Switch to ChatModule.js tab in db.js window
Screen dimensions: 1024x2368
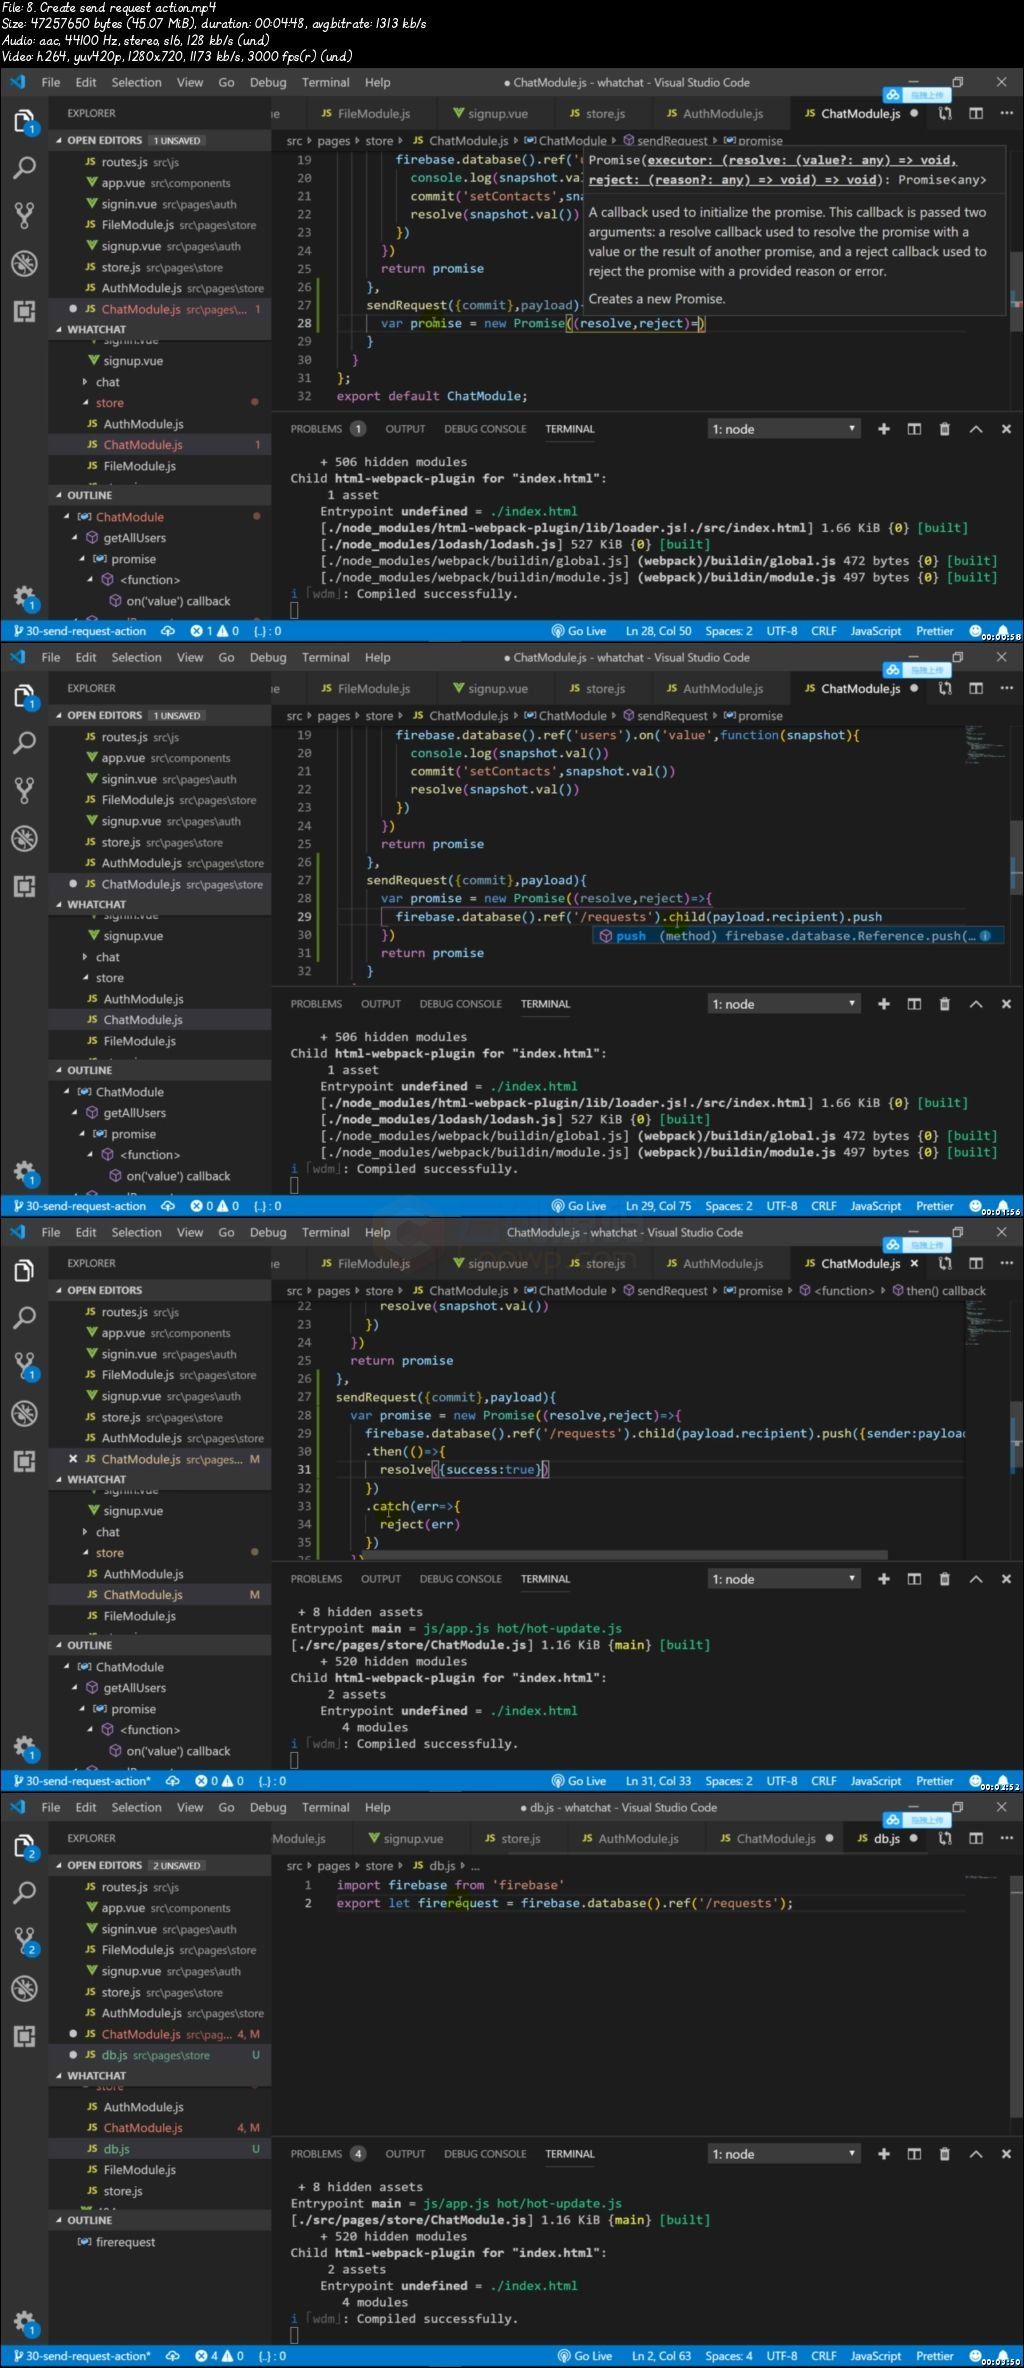(x=776, y=1838)
